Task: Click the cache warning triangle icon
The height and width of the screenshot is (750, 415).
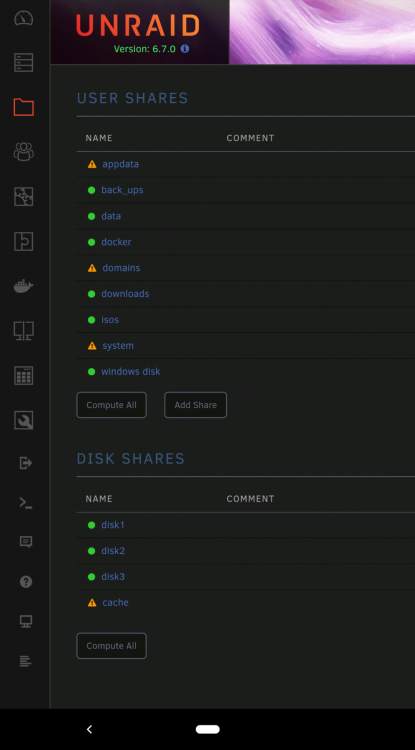Action: coord(92,603)
